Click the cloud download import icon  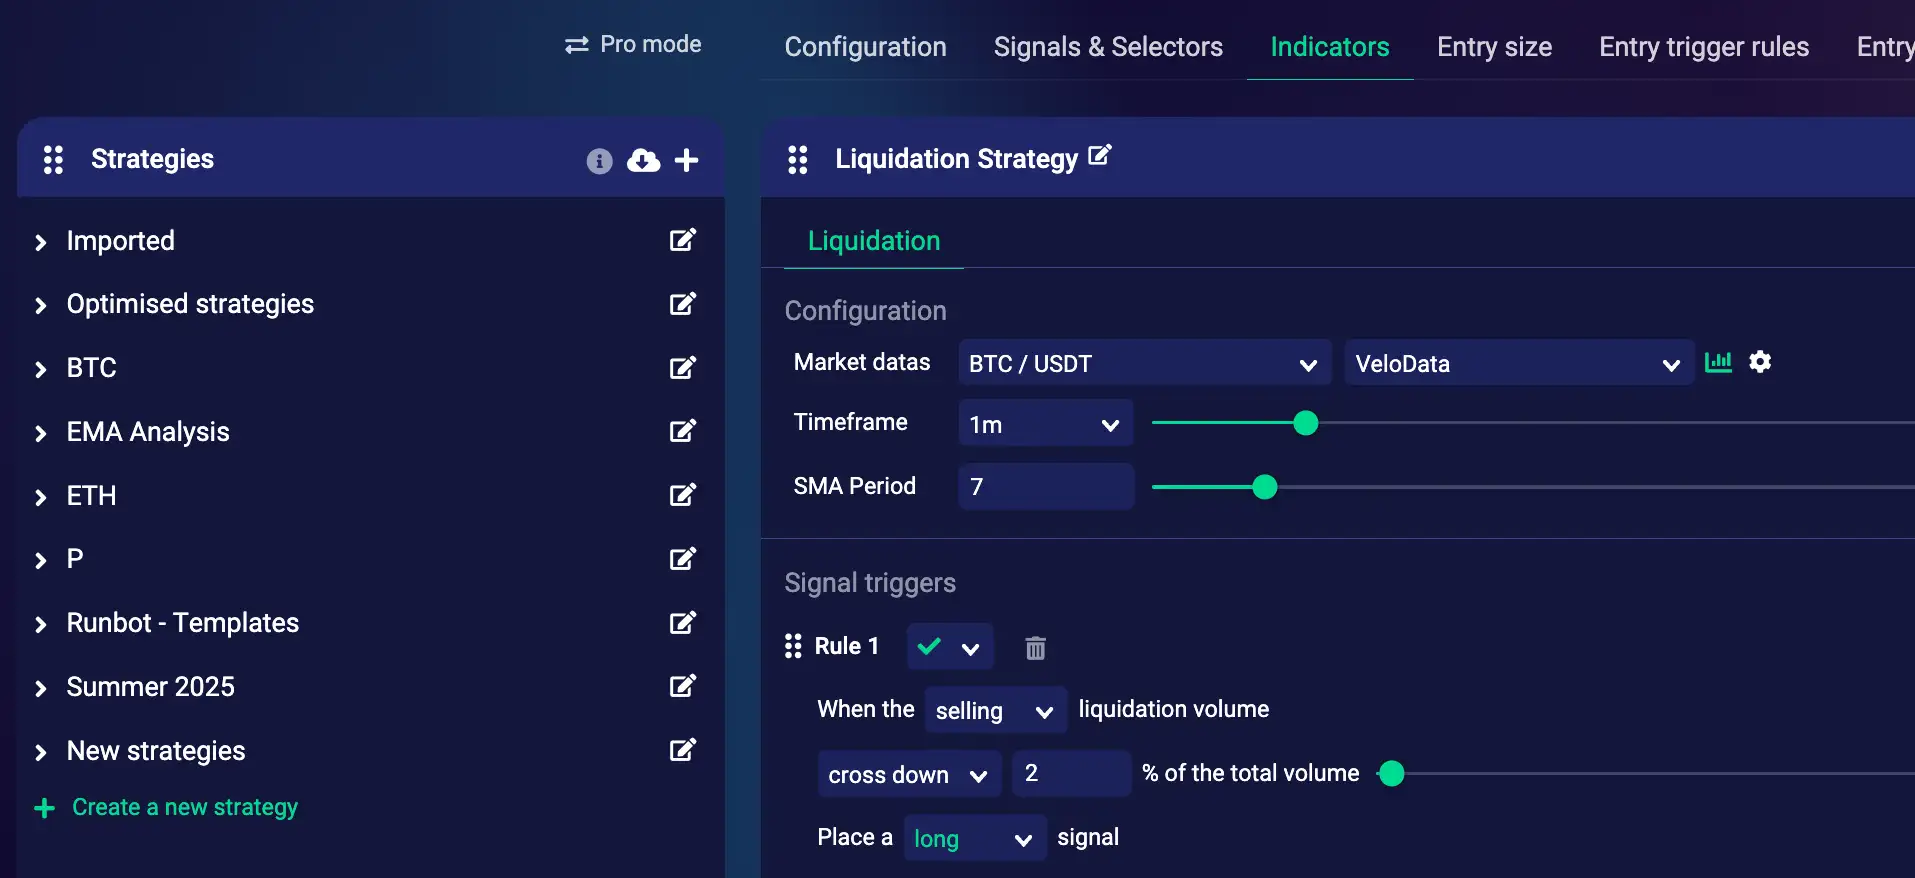643,160
